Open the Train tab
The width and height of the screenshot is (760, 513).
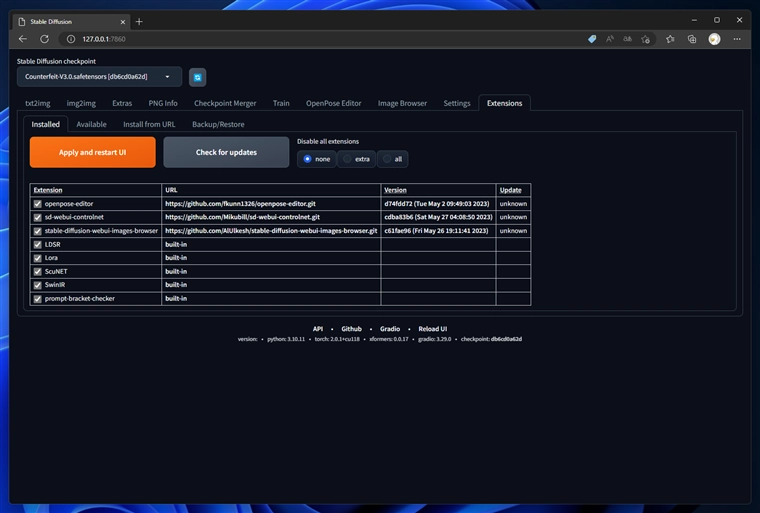point(281,103)
